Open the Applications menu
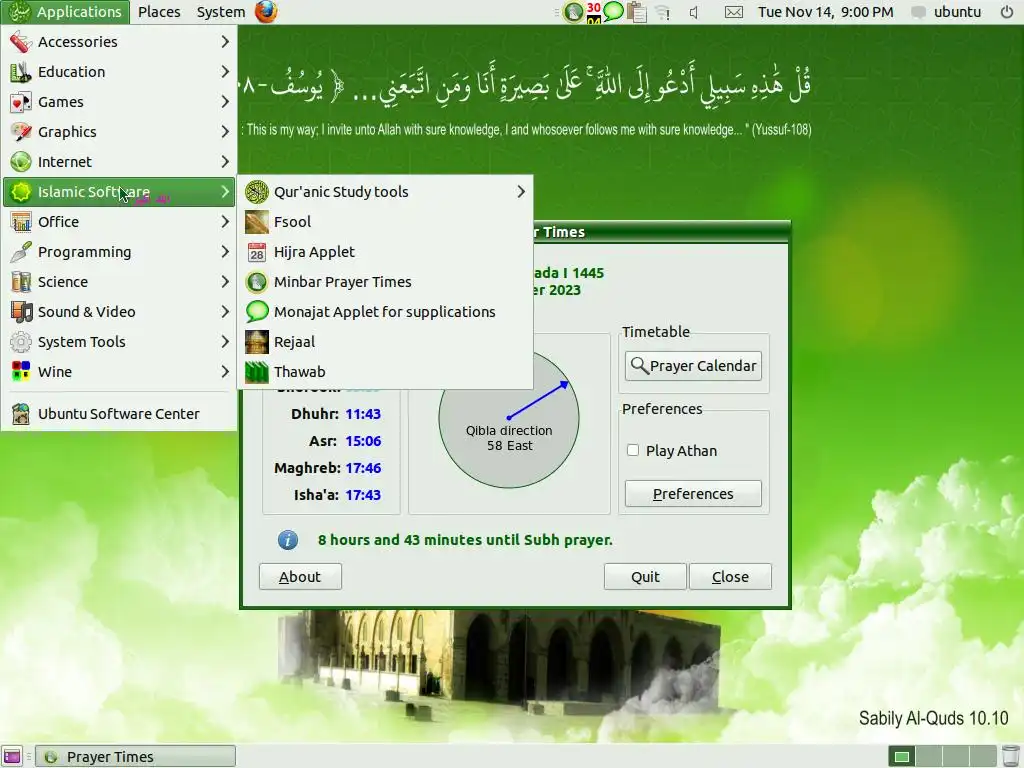Screen dimensions: 1024x768 [65, 12]
